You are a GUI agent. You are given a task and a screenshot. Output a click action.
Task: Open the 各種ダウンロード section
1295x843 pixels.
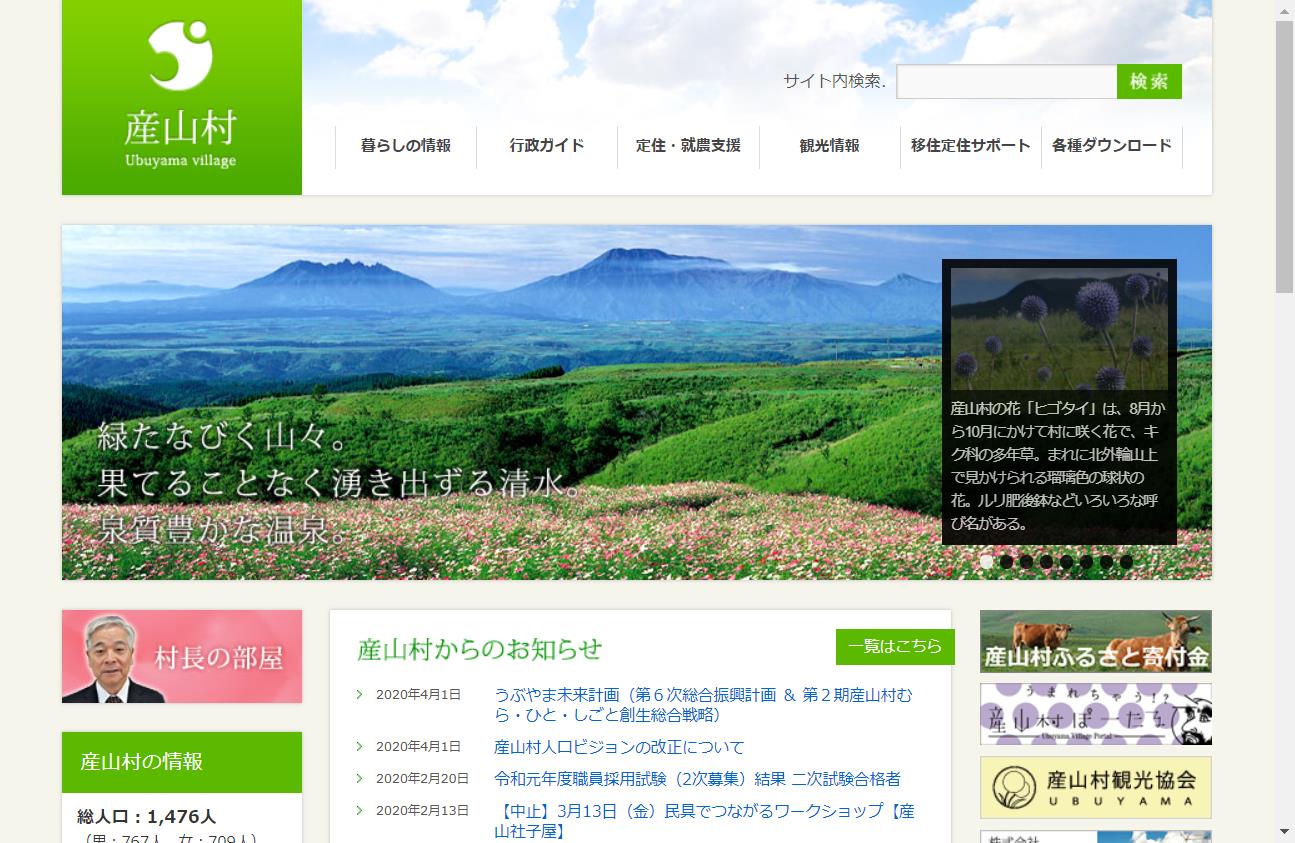tap(1111, 147)
